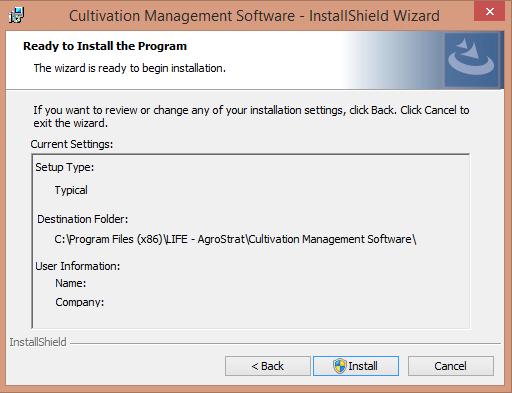Click the Cultivation Management Software title bar text
Viewport: 512px width, 393px height.
(x=254, y=16)
